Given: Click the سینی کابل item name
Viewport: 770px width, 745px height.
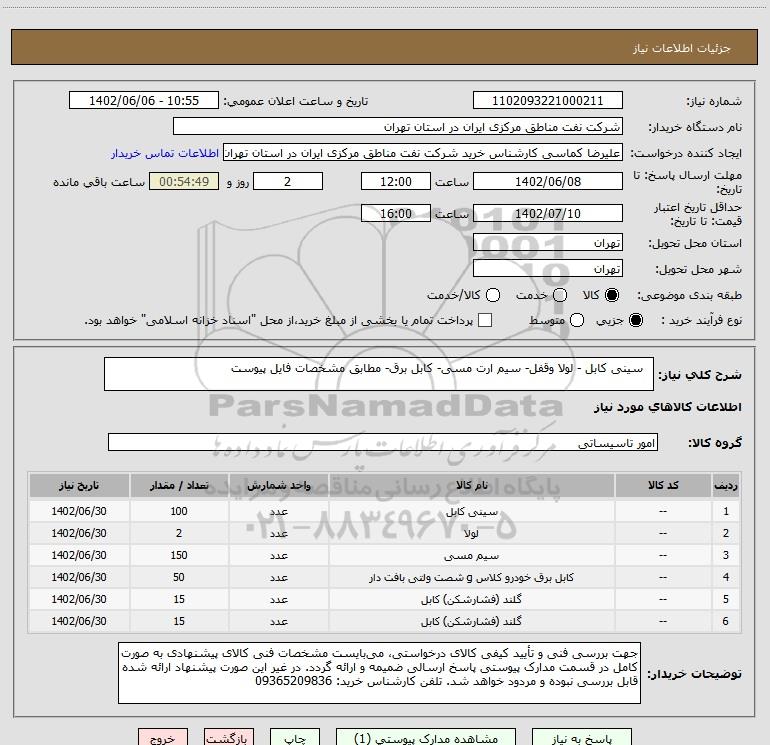Looking at the screenshot, I should click(471, 512).
